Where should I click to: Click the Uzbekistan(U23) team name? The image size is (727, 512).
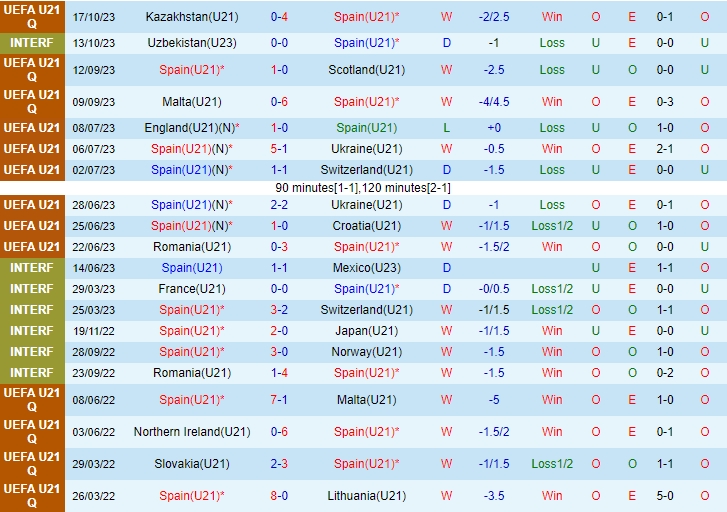[x=191, y=43]
